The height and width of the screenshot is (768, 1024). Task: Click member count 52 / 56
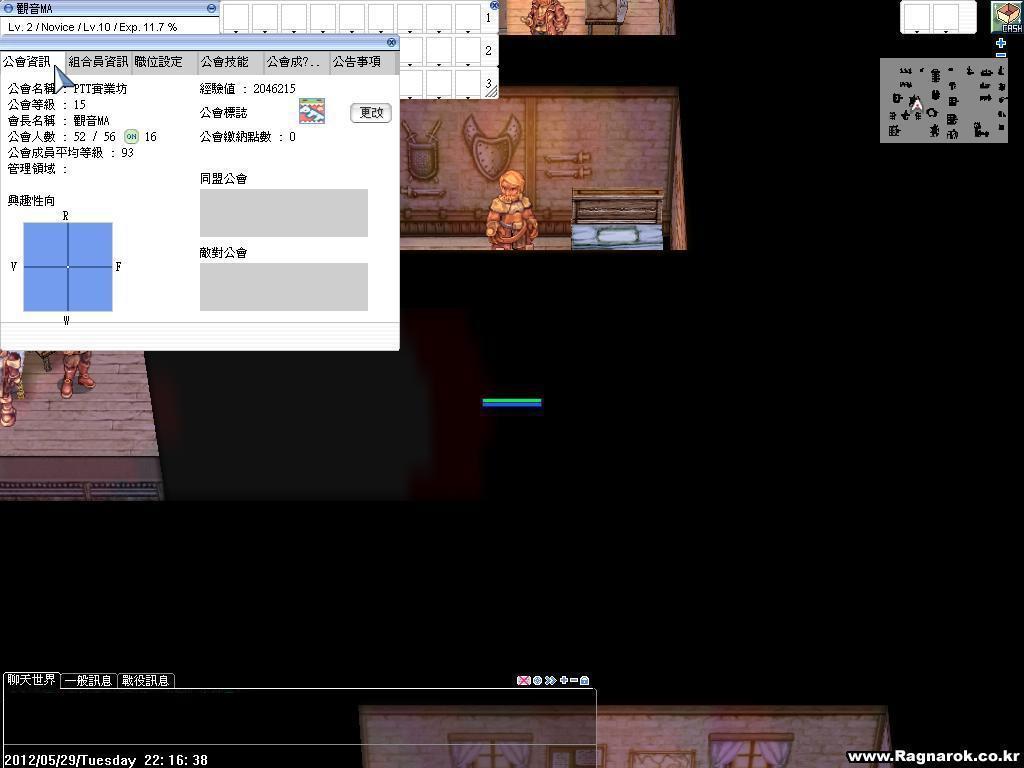(94, 136)
